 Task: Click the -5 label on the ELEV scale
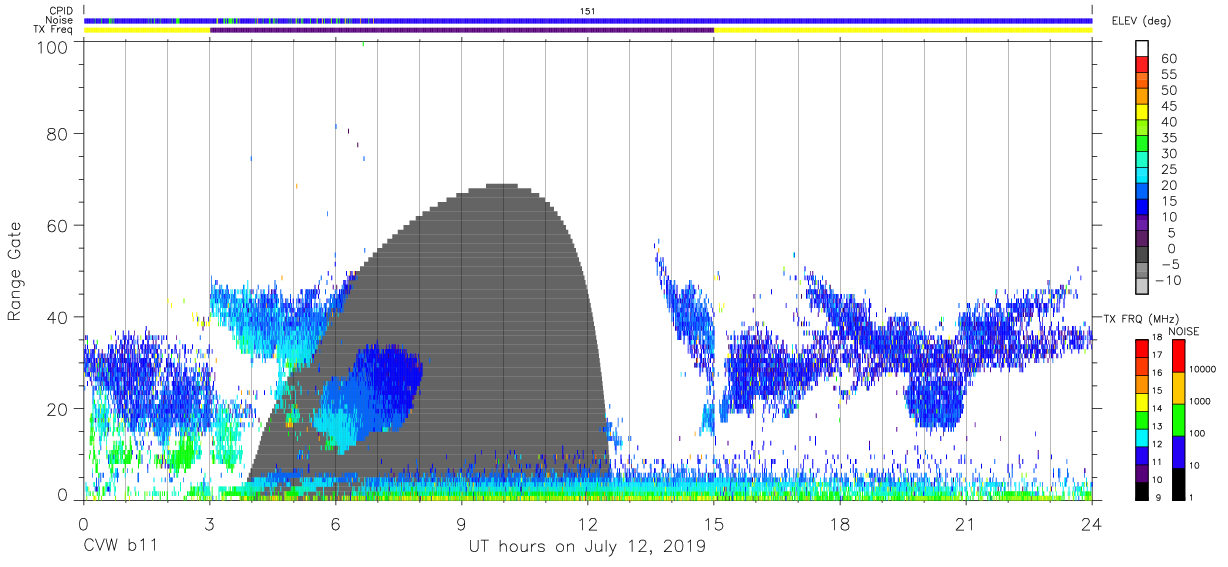coord(1169,265)
